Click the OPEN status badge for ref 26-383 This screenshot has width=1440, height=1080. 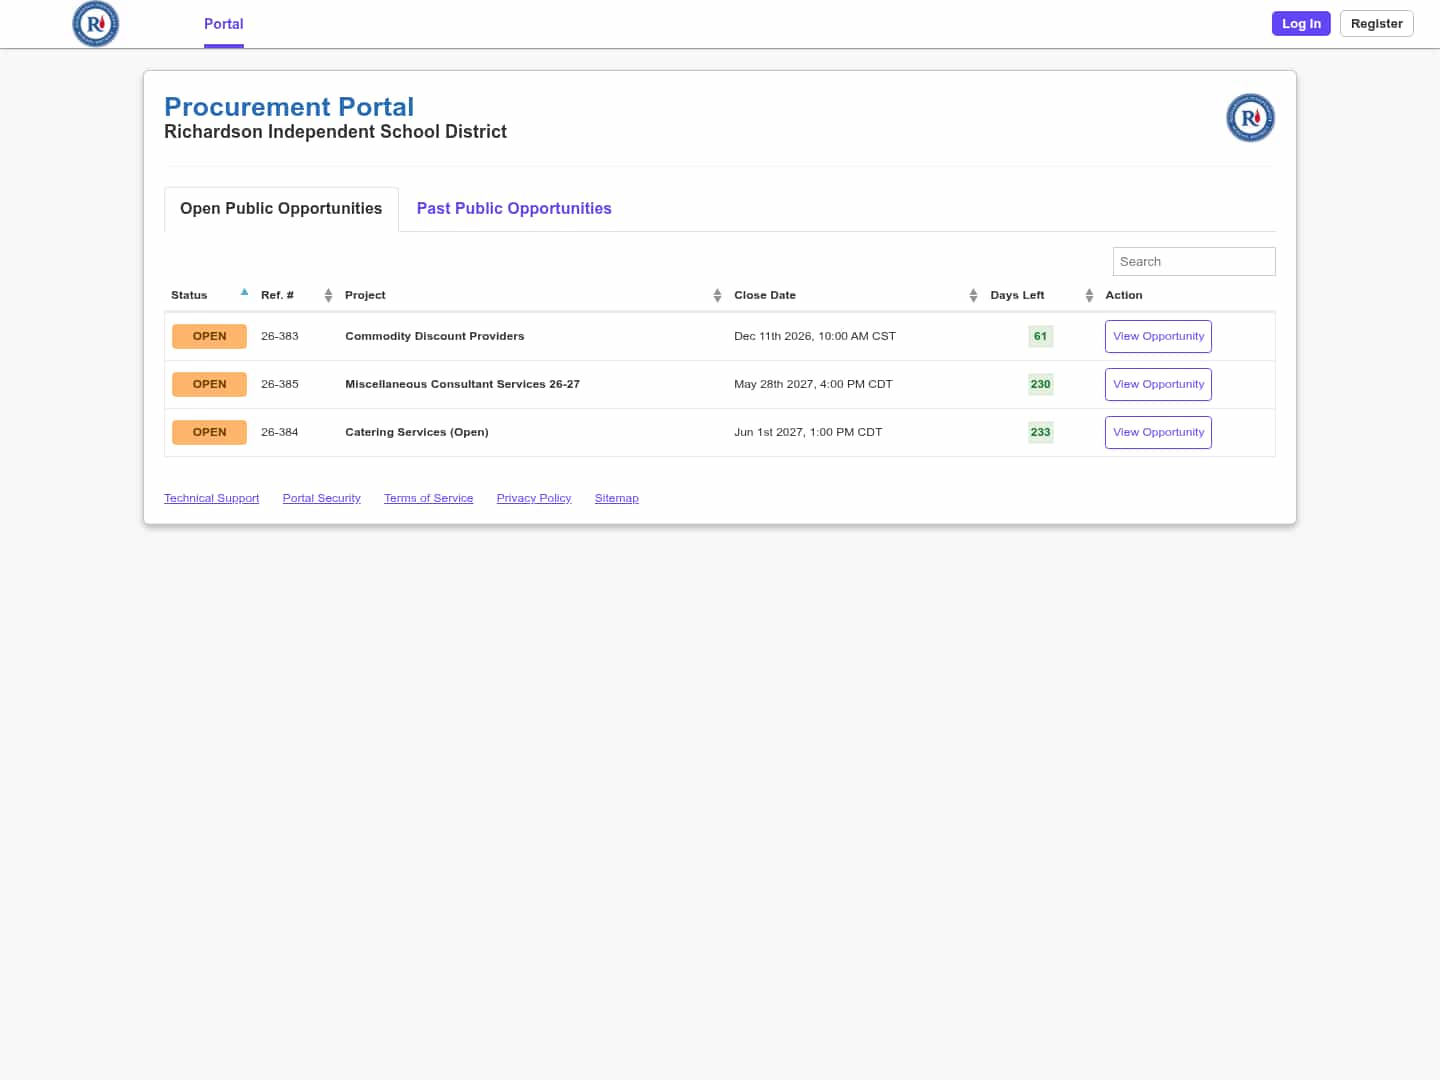(210, 336)
